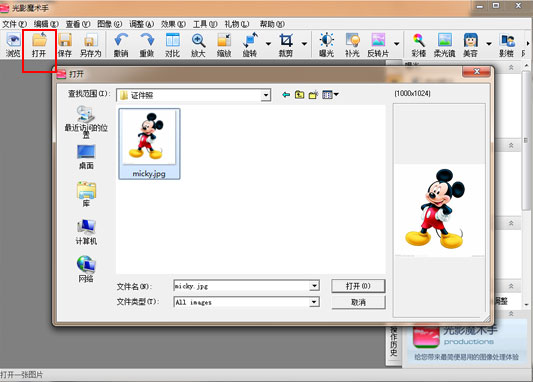Viewport: 533px width, 382px height.
Task: Click the 文件名 text input field
Action: [x=242, y=286]
